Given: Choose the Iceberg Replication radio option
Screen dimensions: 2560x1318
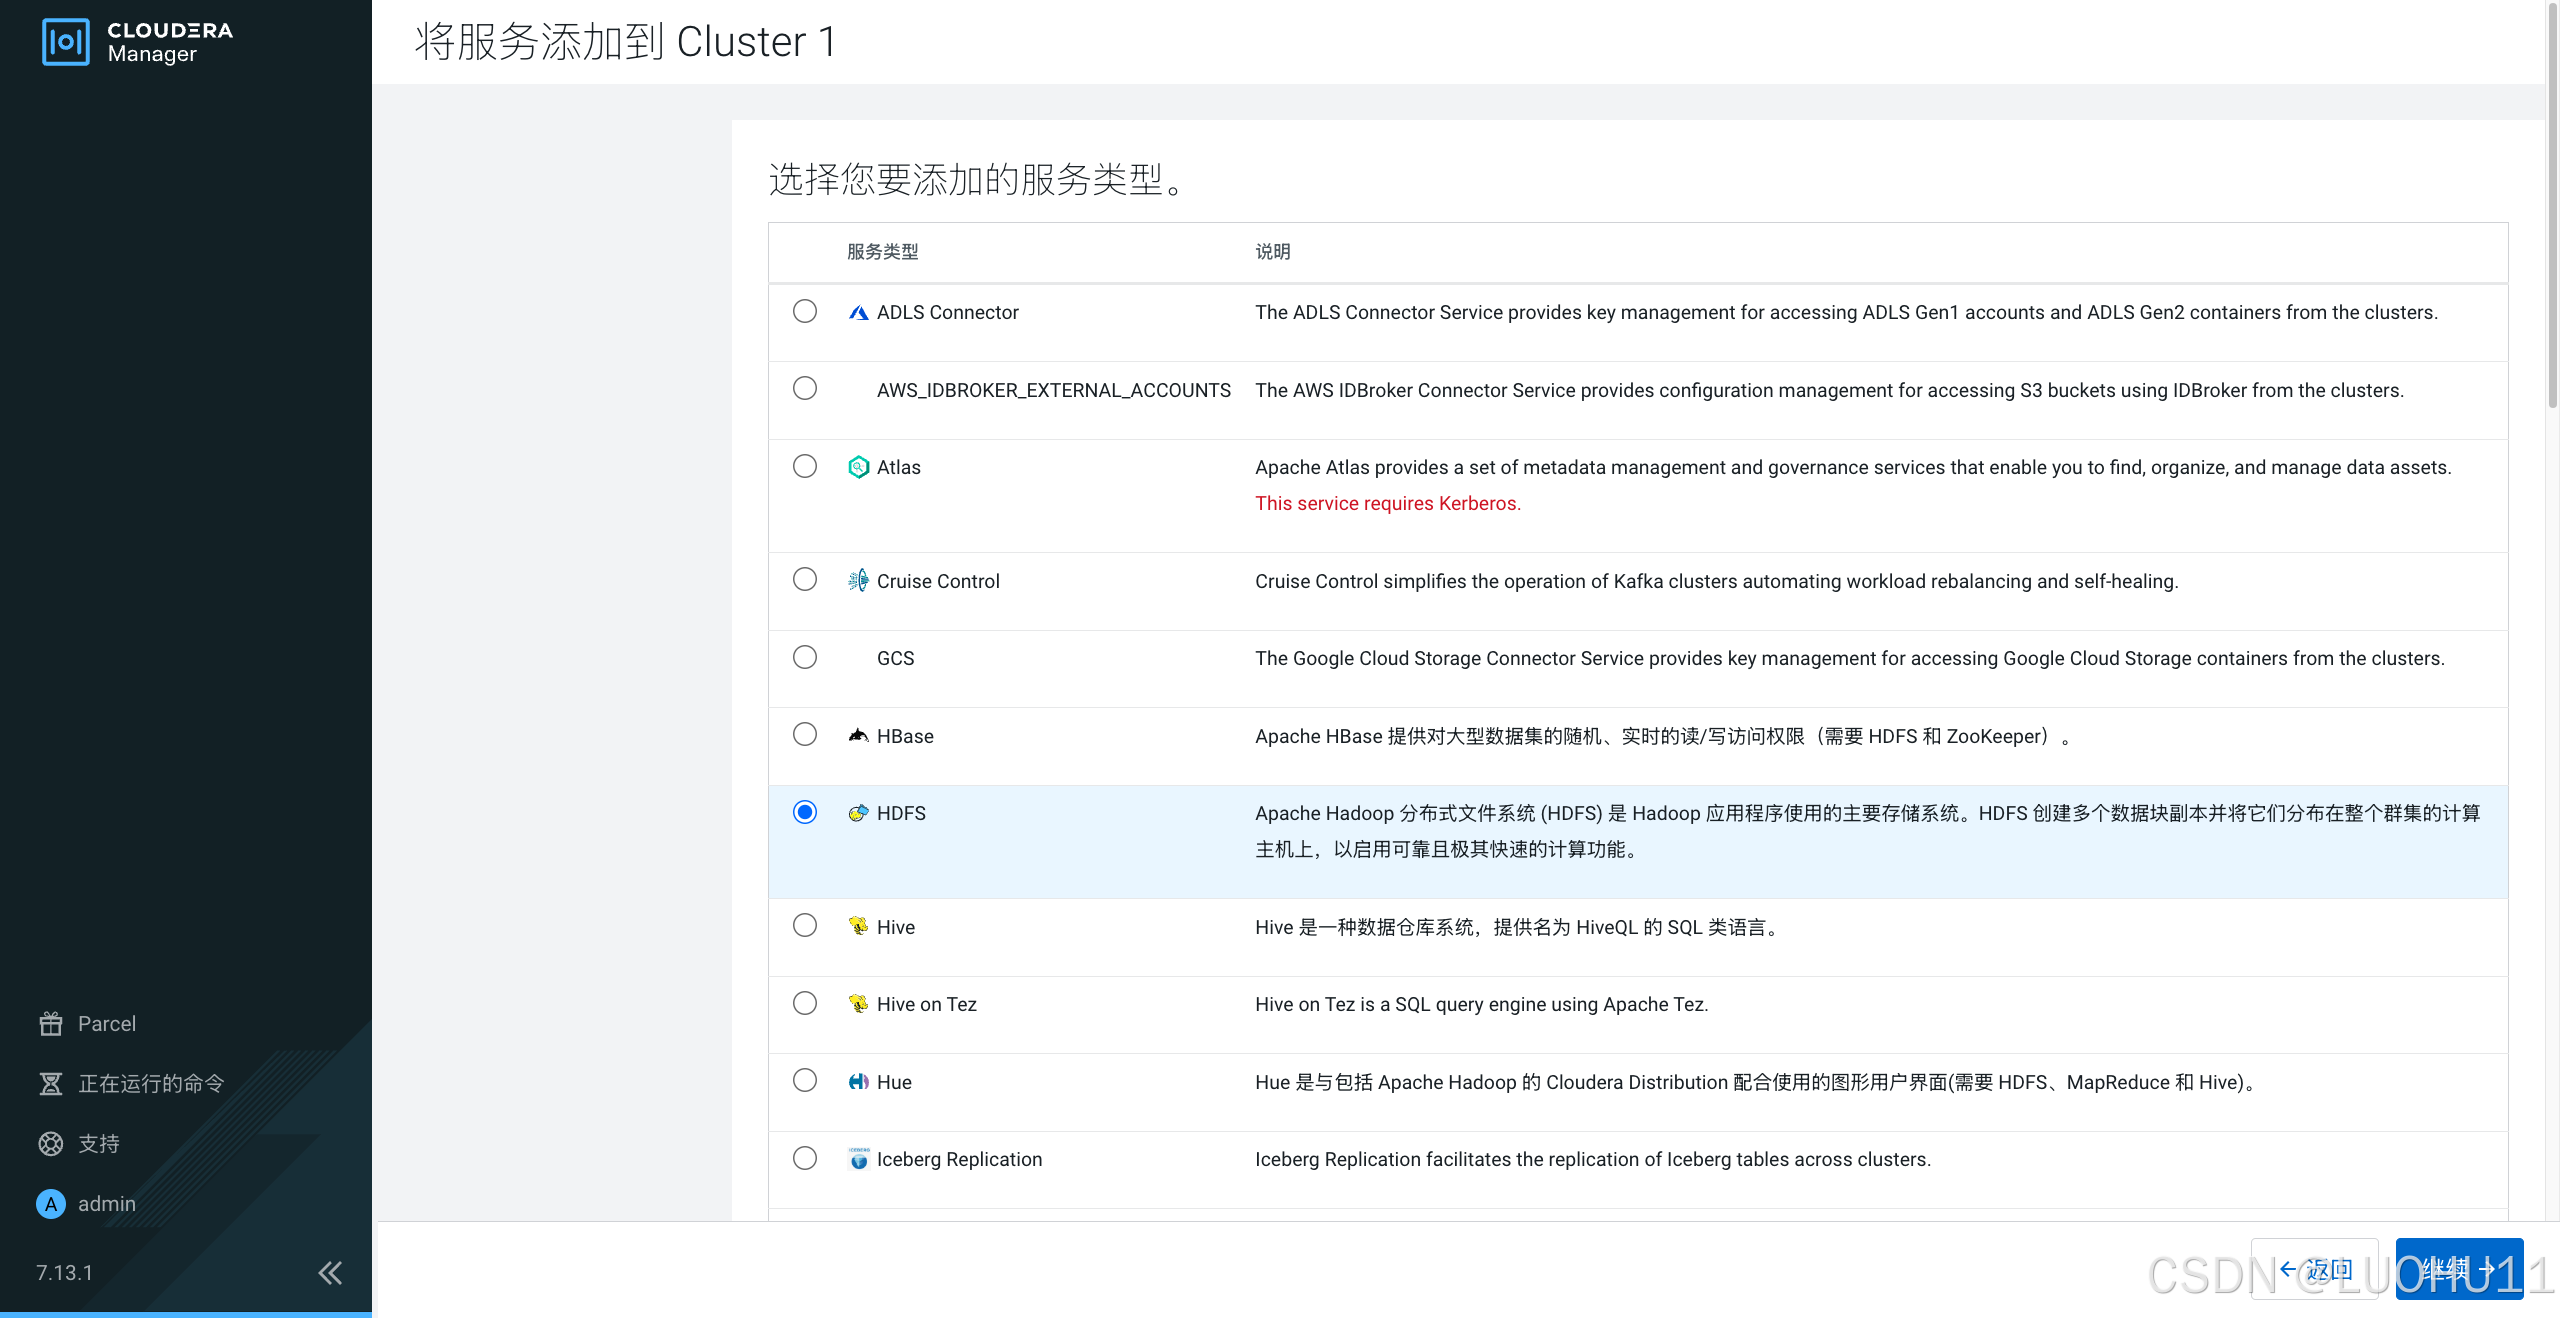Looking at the screenshot, I should coord(805,1158).
